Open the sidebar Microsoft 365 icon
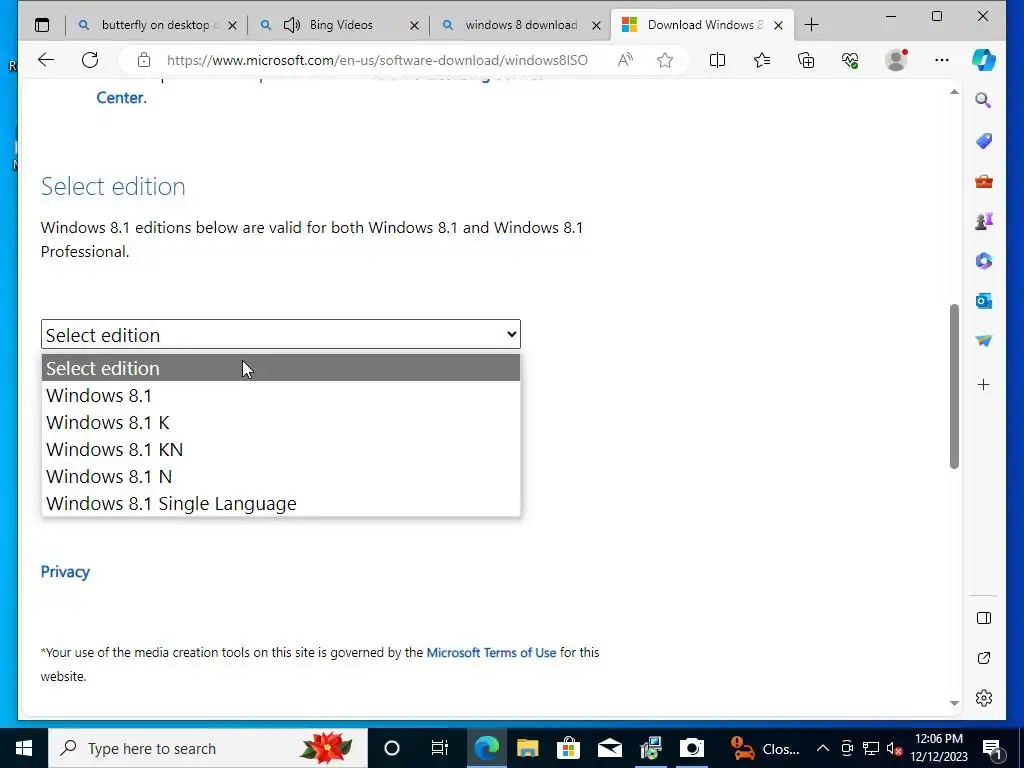The width and height of the screenshot is (1024, 768). coord(984,261)
